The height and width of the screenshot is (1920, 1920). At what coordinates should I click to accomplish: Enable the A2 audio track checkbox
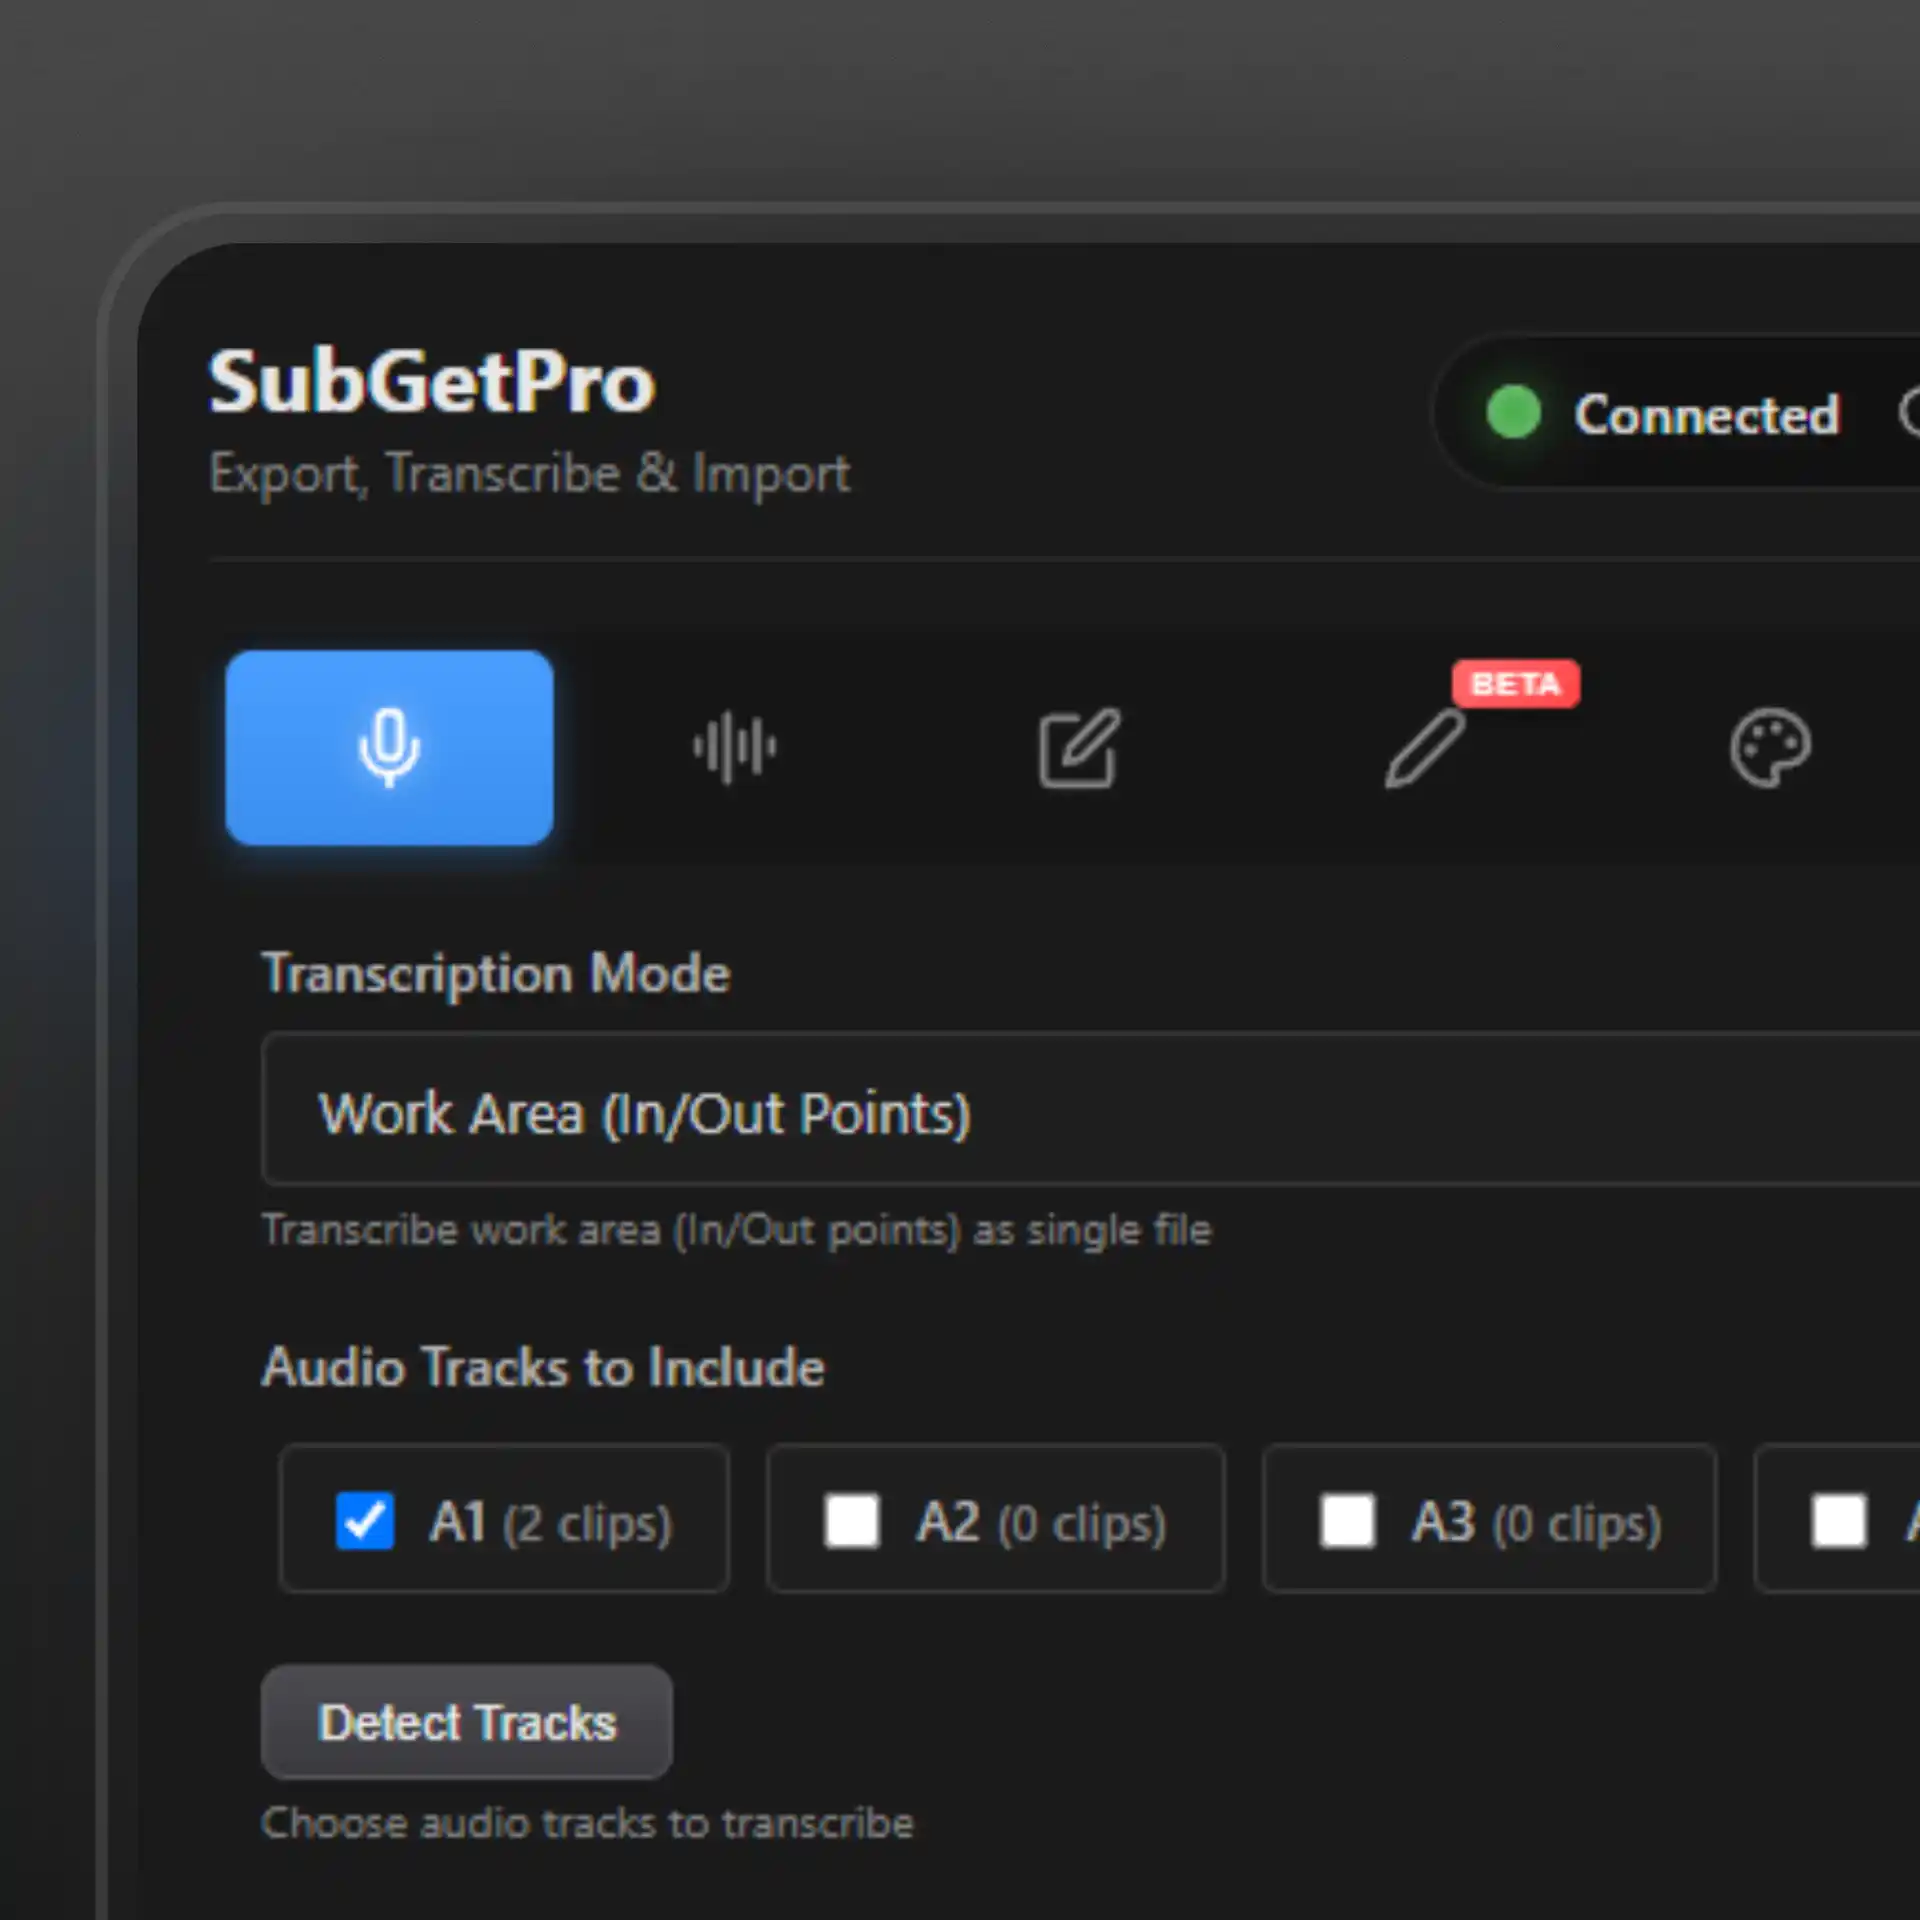click(851, 1521)
